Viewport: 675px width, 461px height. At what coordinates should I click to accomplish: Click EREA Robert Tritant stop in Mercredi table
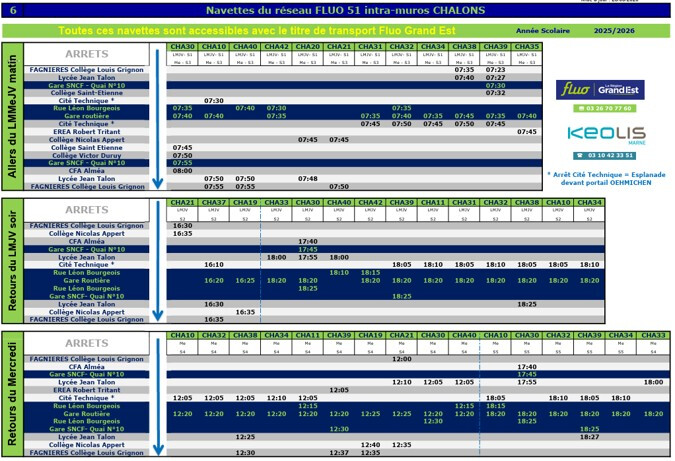point(87,390)
